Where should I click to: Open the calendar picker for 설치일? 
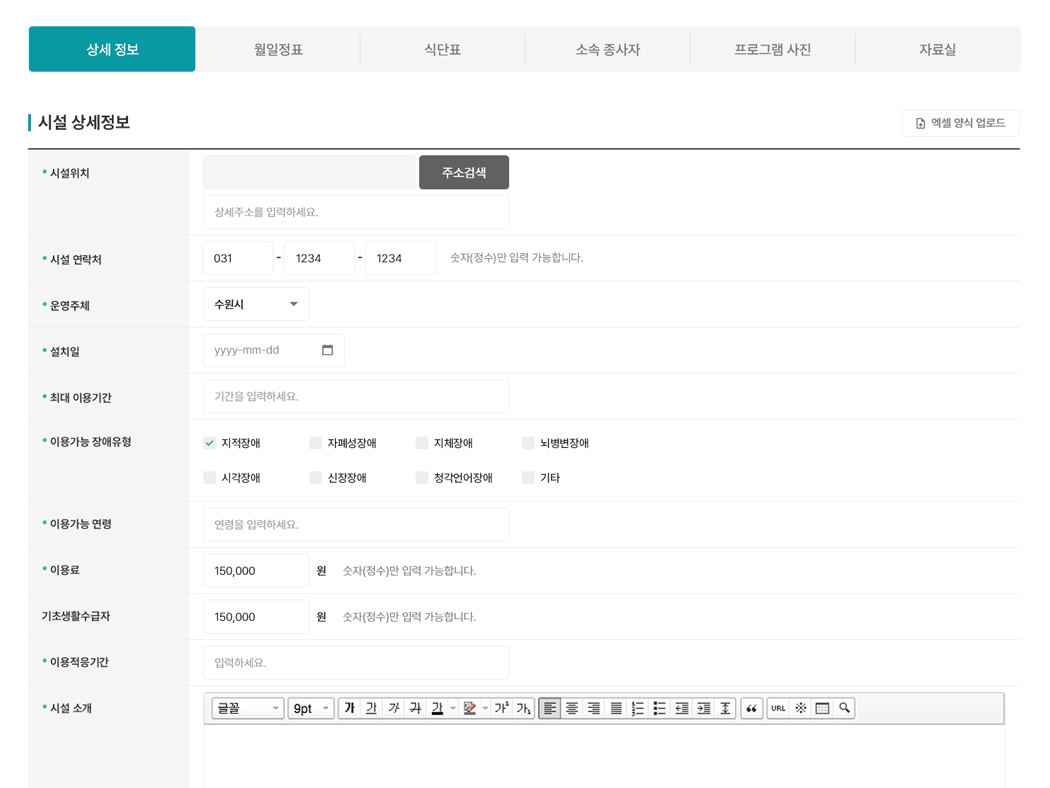tap(327, 350)
